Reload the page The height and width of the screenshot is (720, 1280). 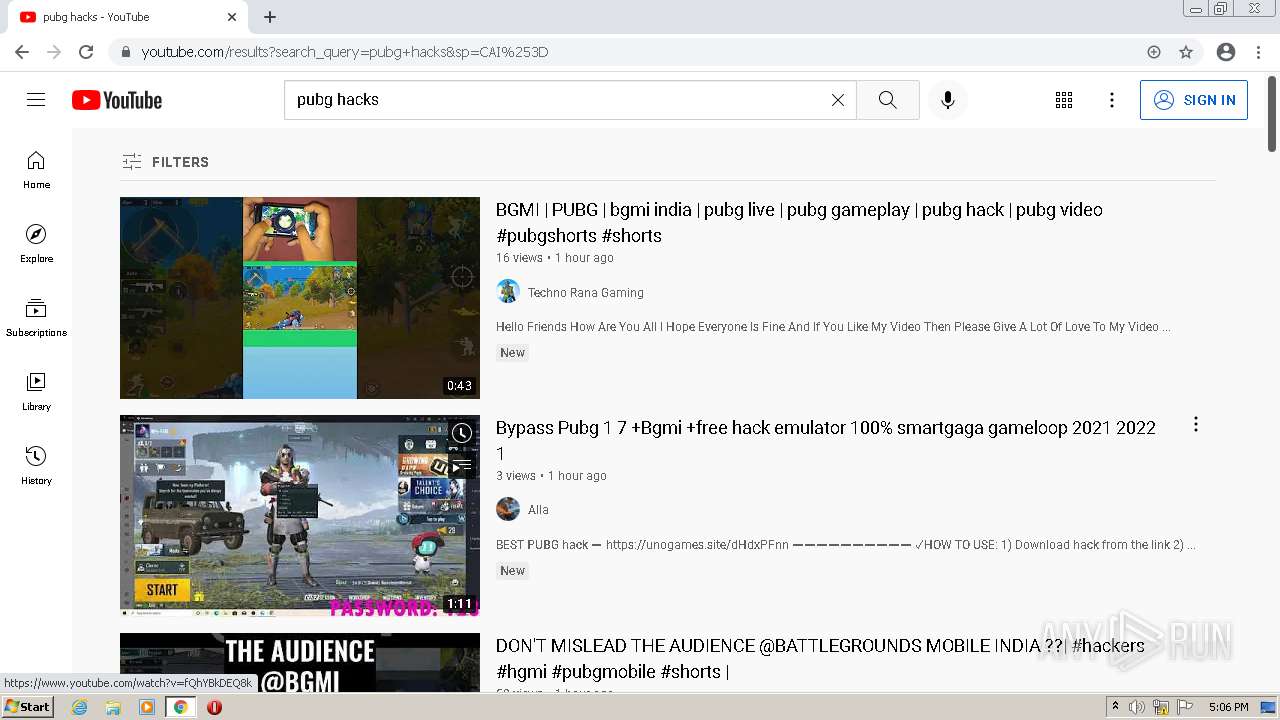[86, 52]
